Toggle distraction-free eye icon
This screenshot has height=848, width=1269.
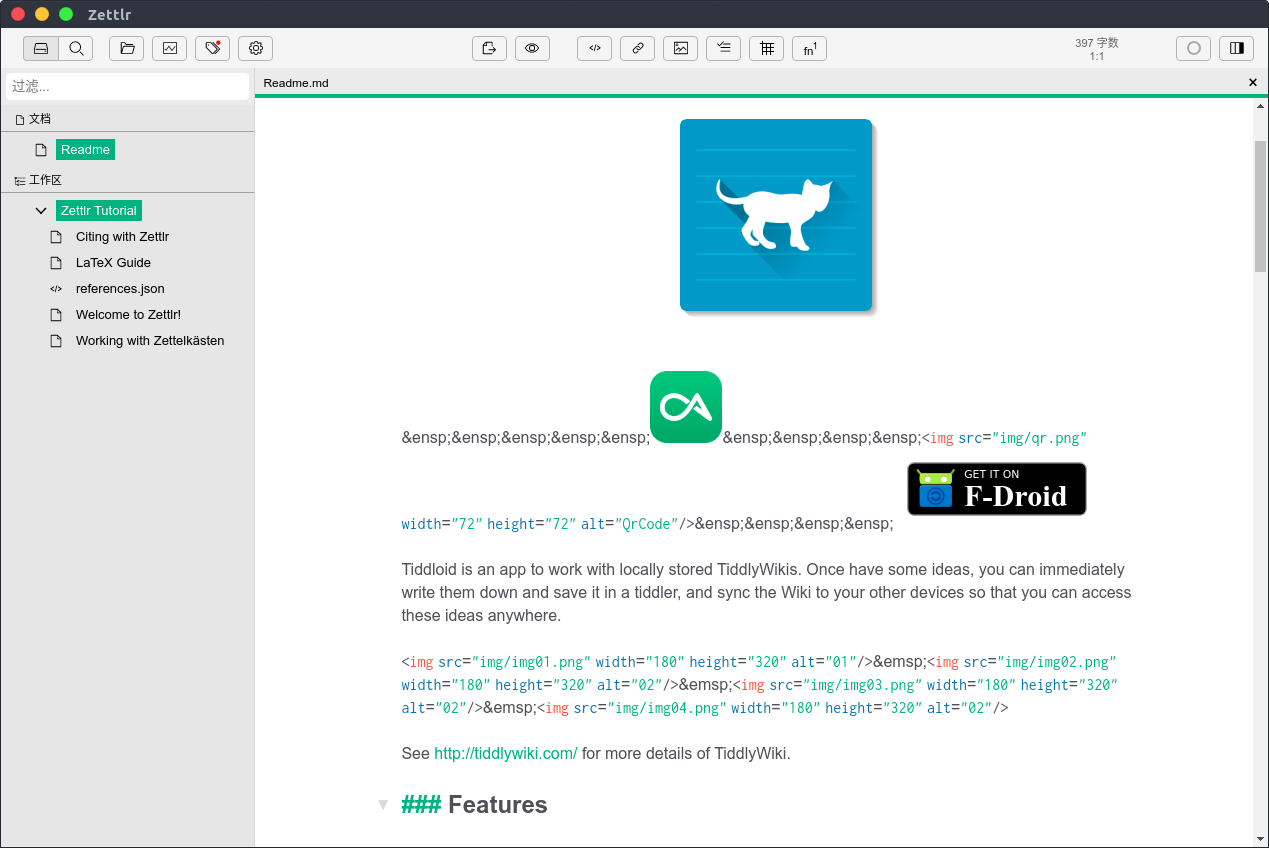point(532,48)
